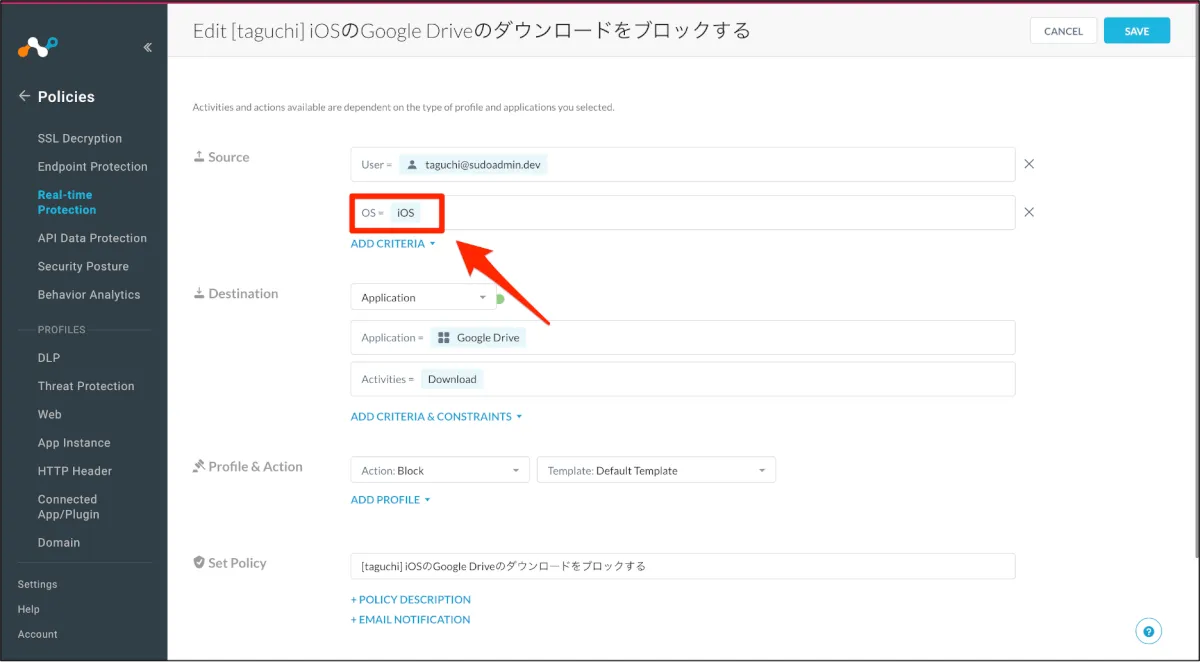The image size is (1200, 662).
Task: Expand the ADD PROFILE menu
Action: point(390,500)
